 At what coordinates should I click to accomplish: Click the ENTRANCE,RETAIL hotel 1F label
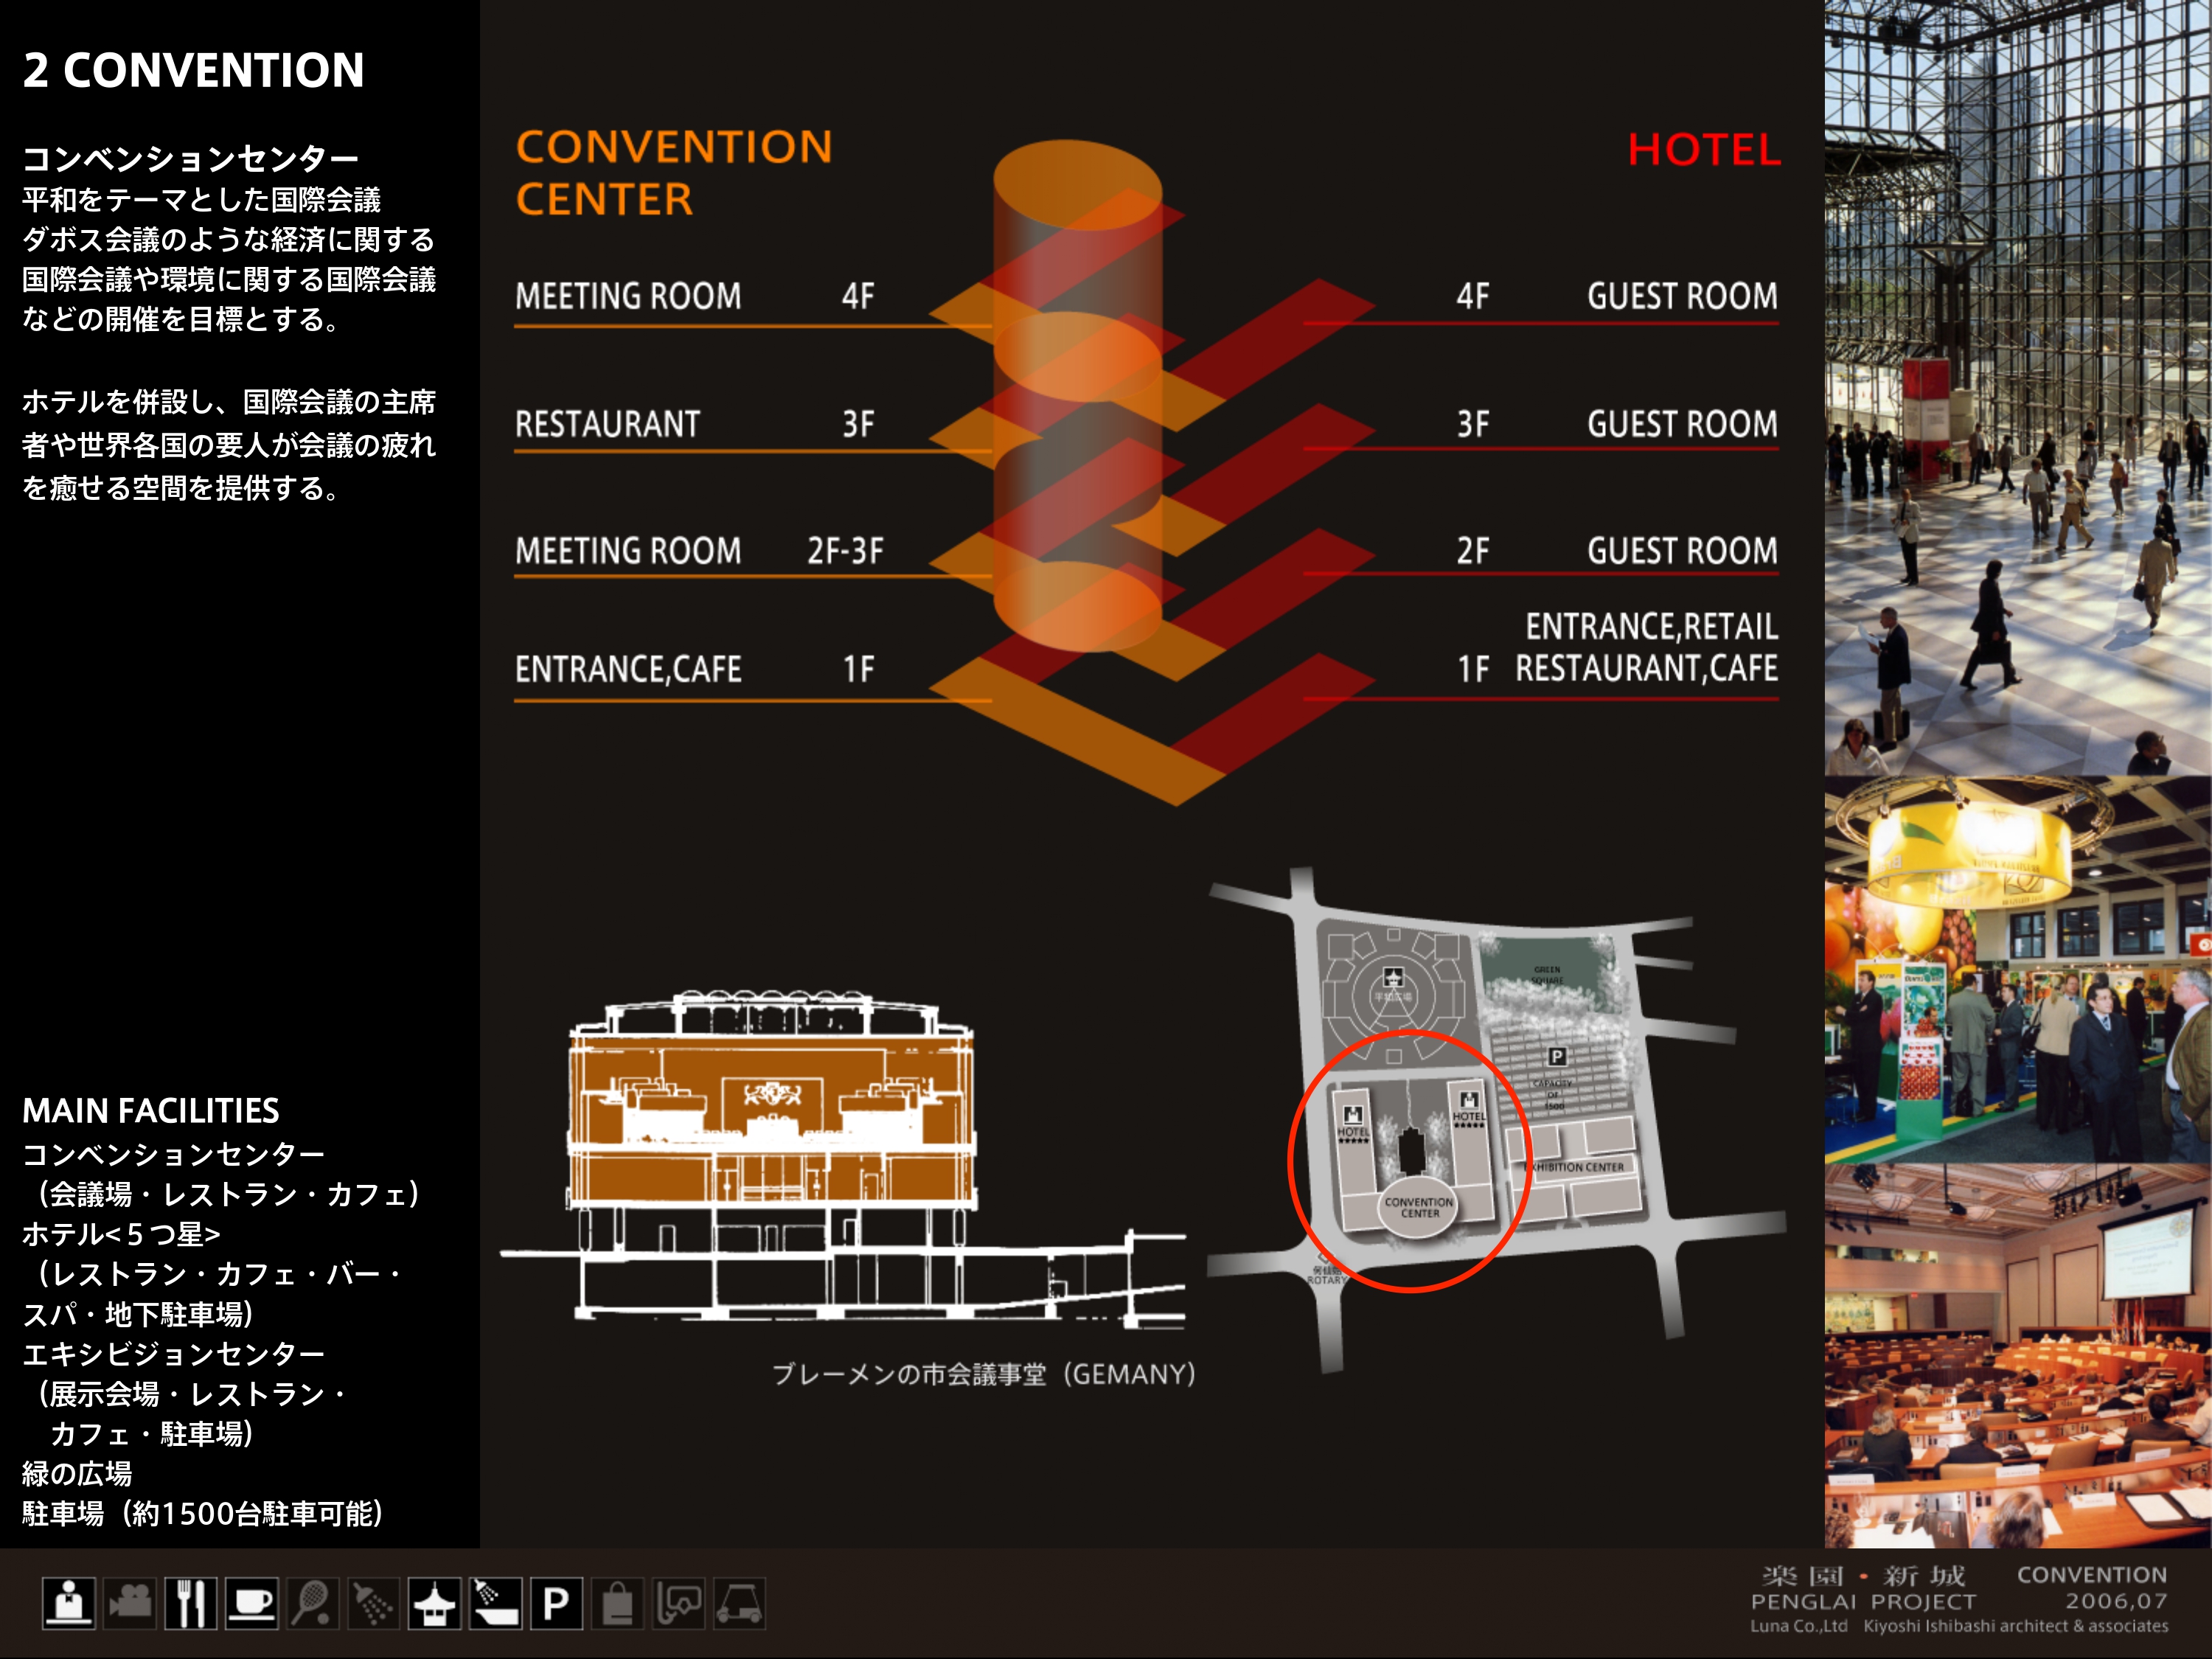pos(1617,647)
